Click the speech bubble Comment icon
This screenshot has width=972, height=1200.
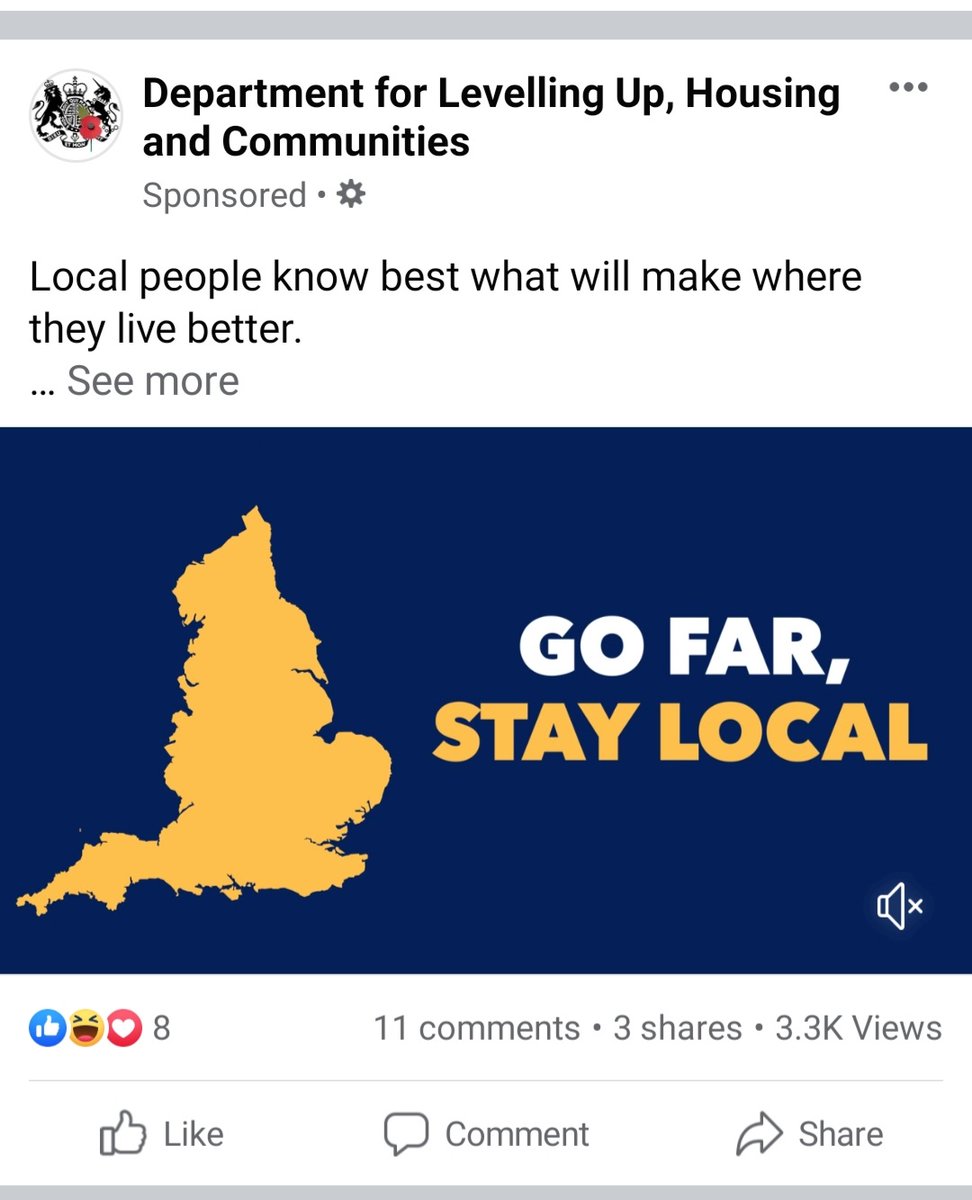pos(407,1134)
